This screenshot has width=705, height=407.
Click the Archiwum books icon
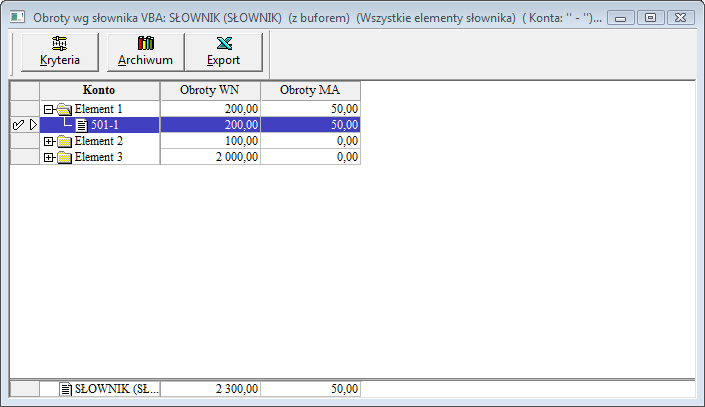coord(146,43)
